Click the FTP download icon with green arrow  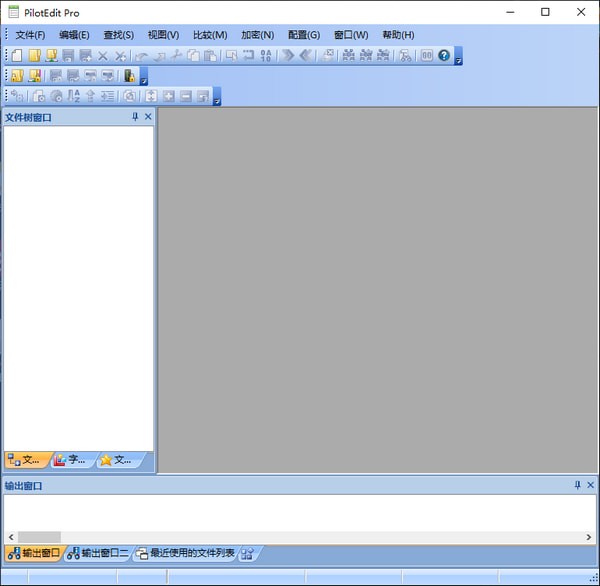[x=51, y=56]
